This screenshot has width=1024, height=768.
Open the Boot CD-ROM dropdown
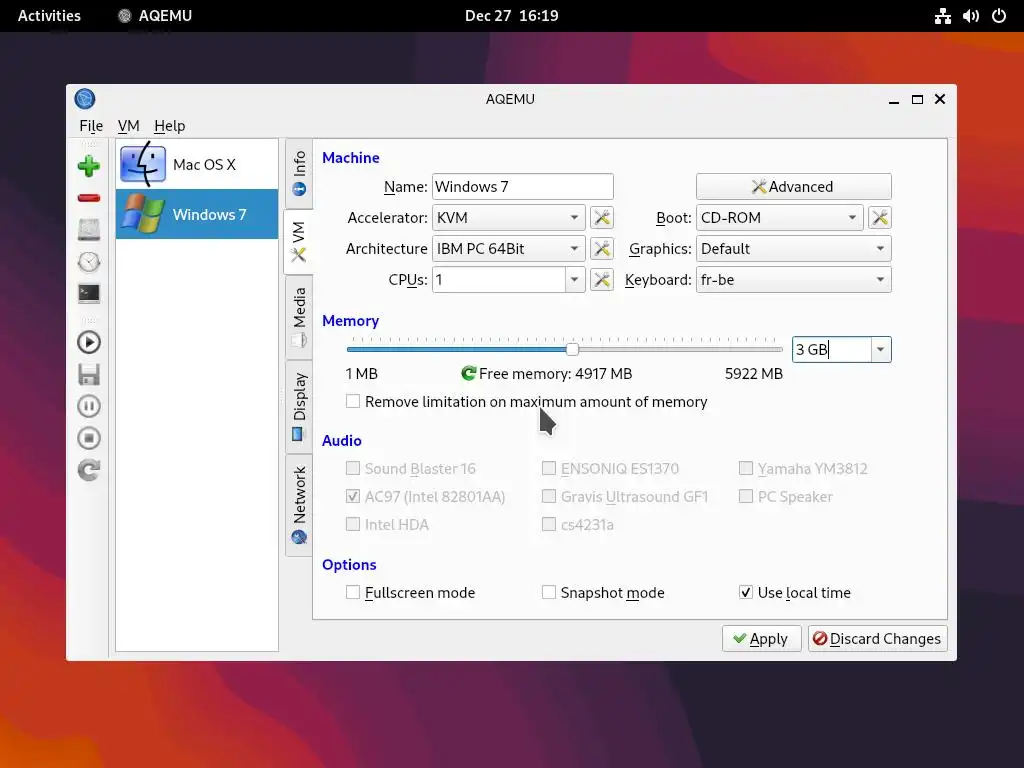780,217
